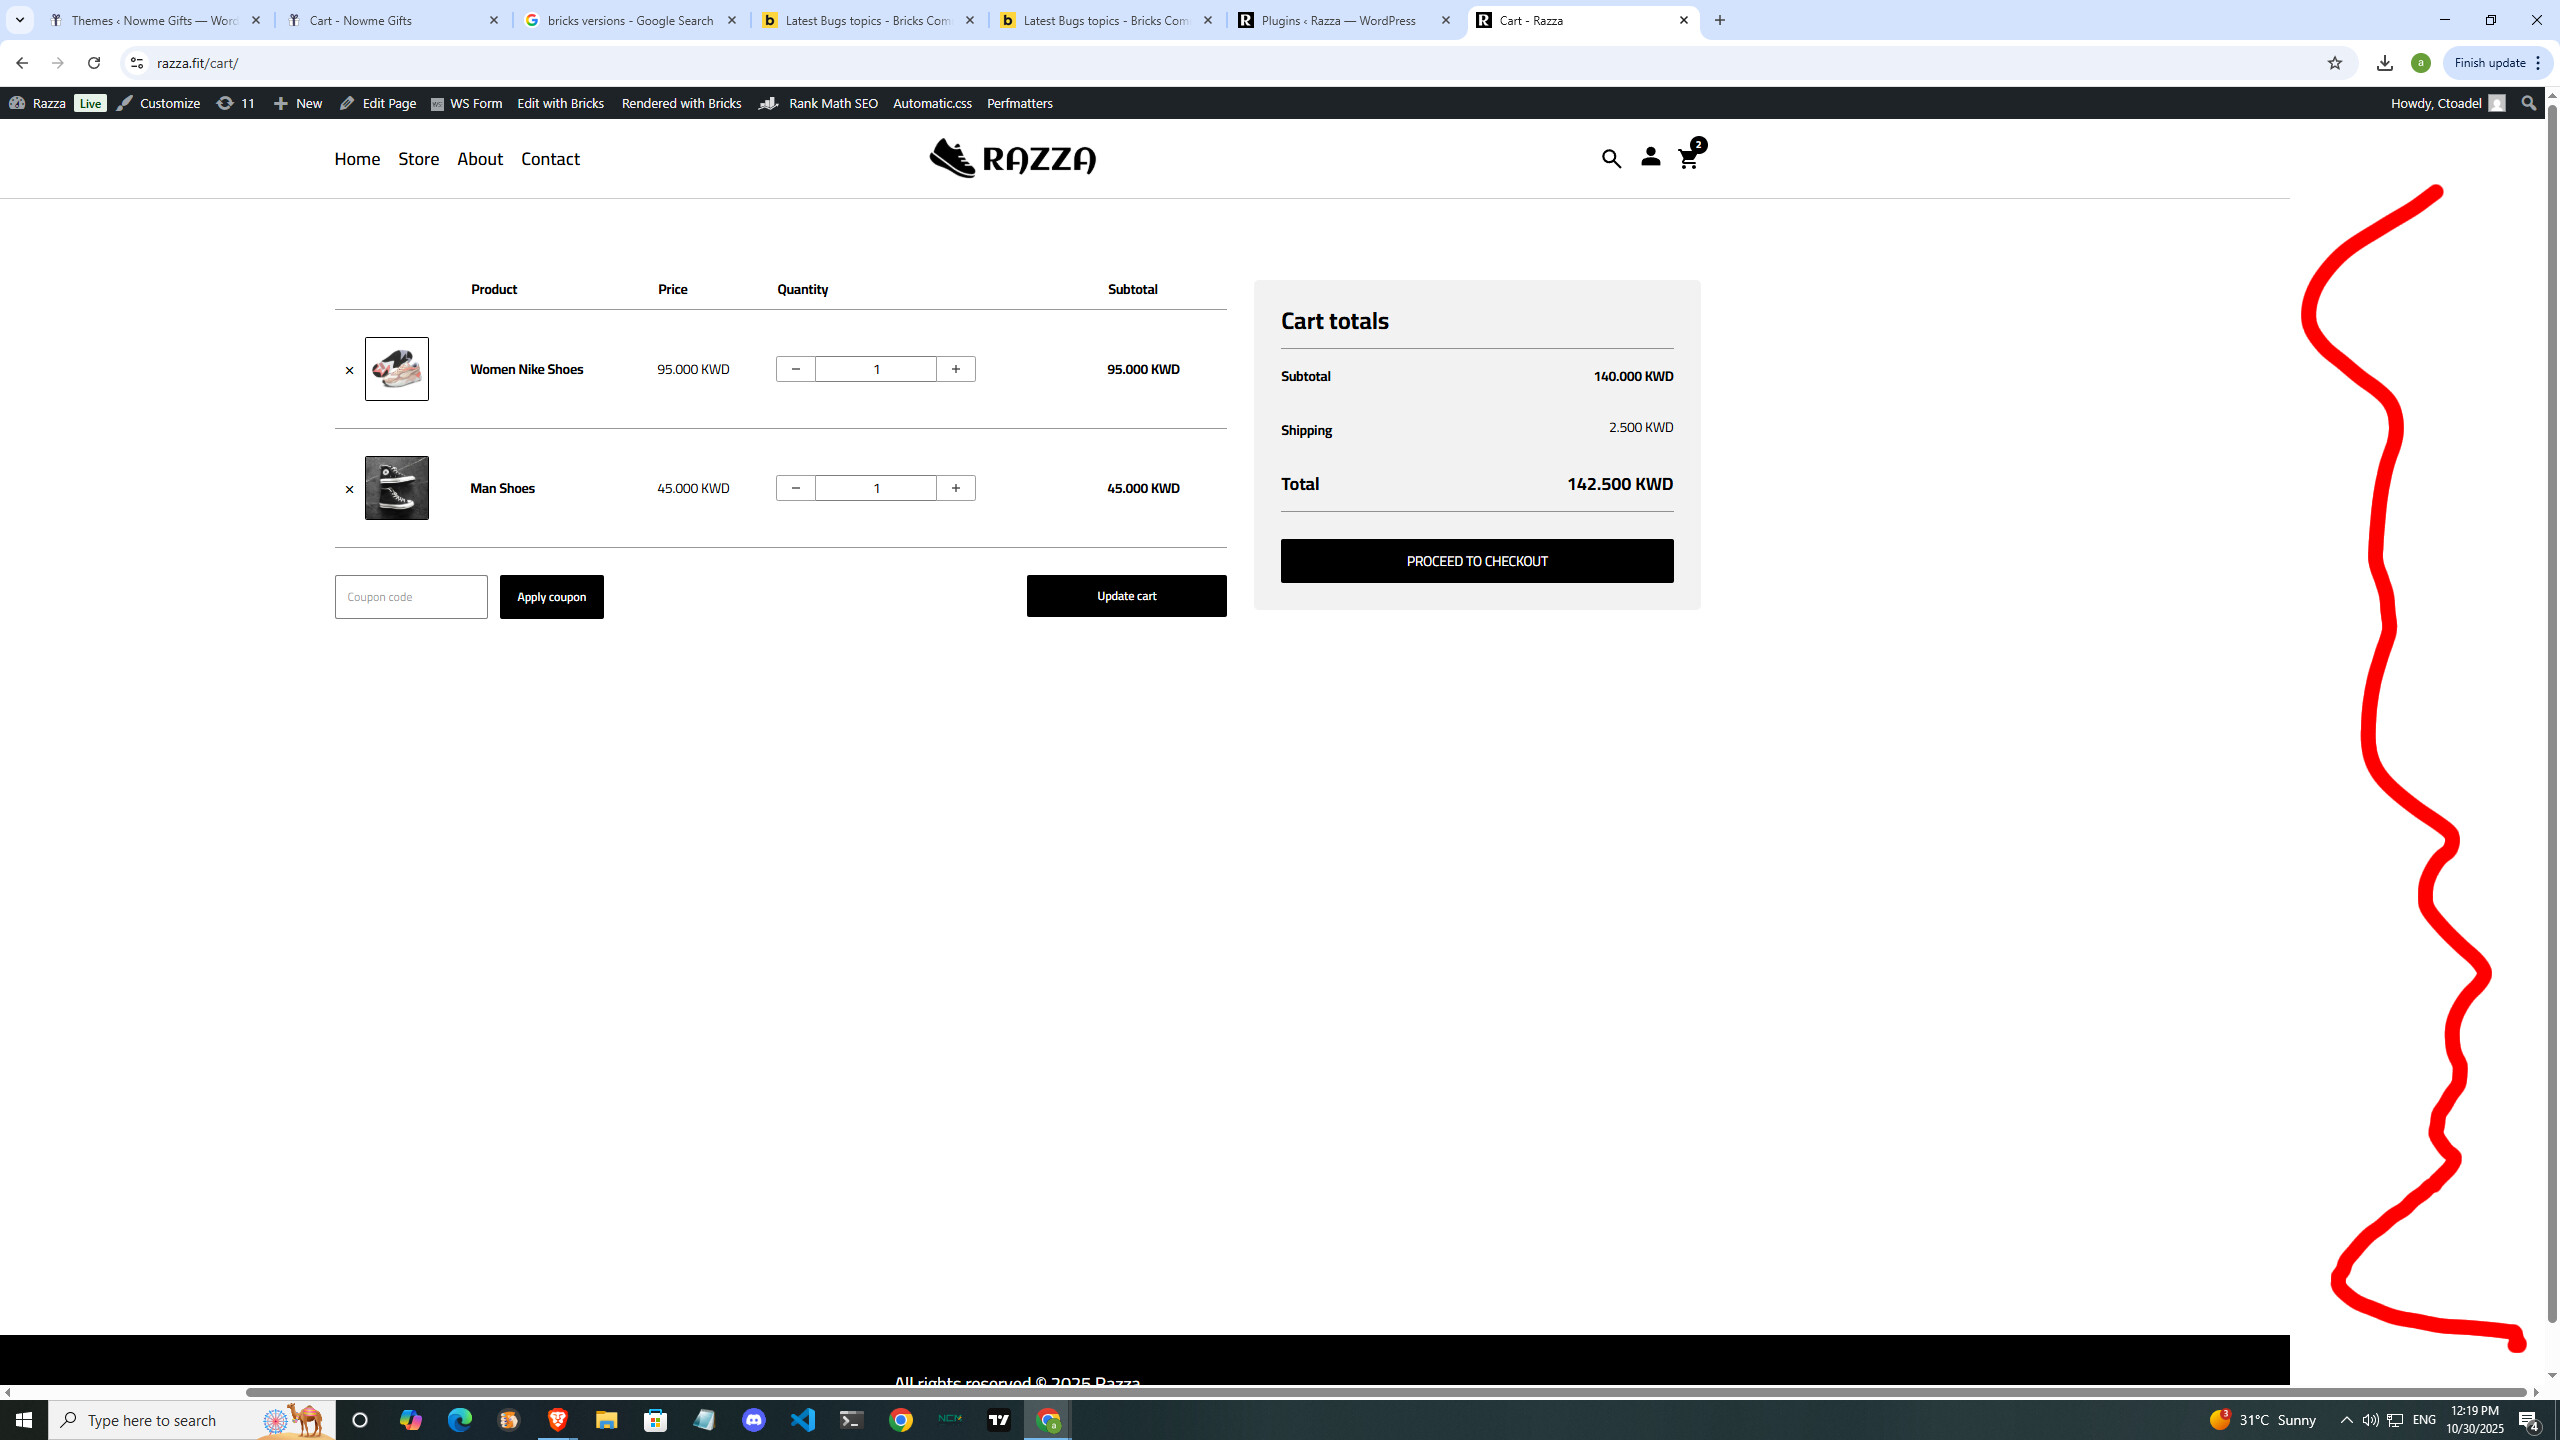Open the shopping cart icon with badge

pos(1688,159)
